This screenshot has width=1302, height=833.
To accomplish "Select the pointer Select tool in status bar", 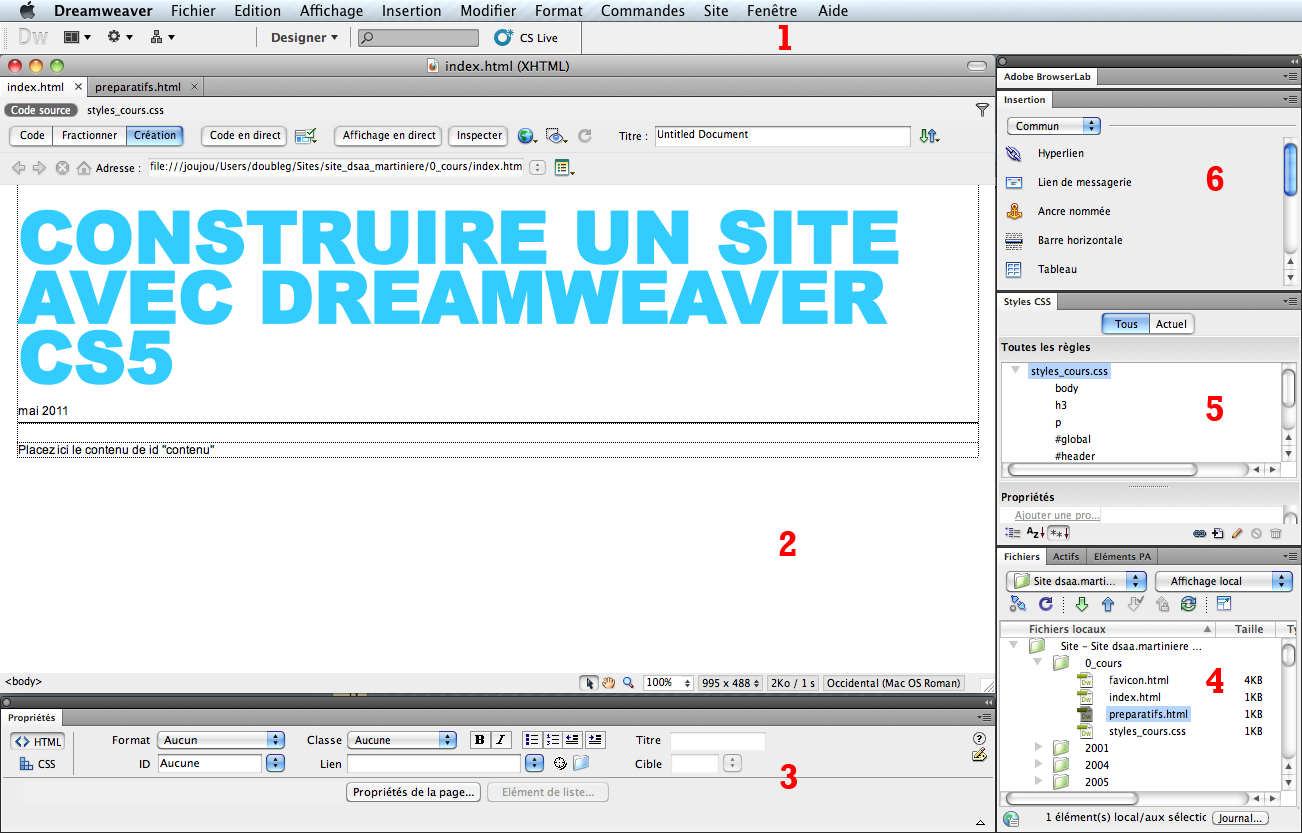I will (590, 683).
